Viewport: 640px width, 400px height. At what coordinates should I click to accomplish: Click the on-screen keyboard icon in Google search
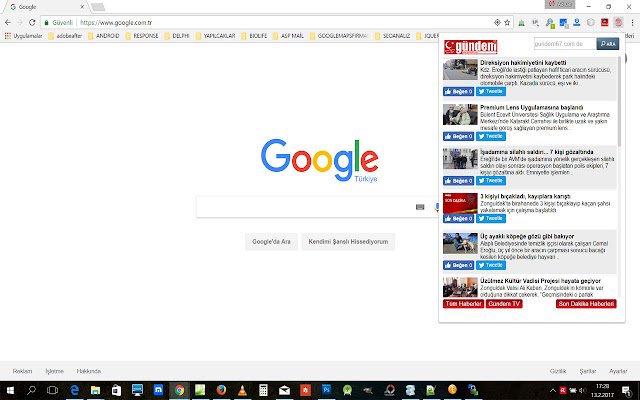pos(420,207)
